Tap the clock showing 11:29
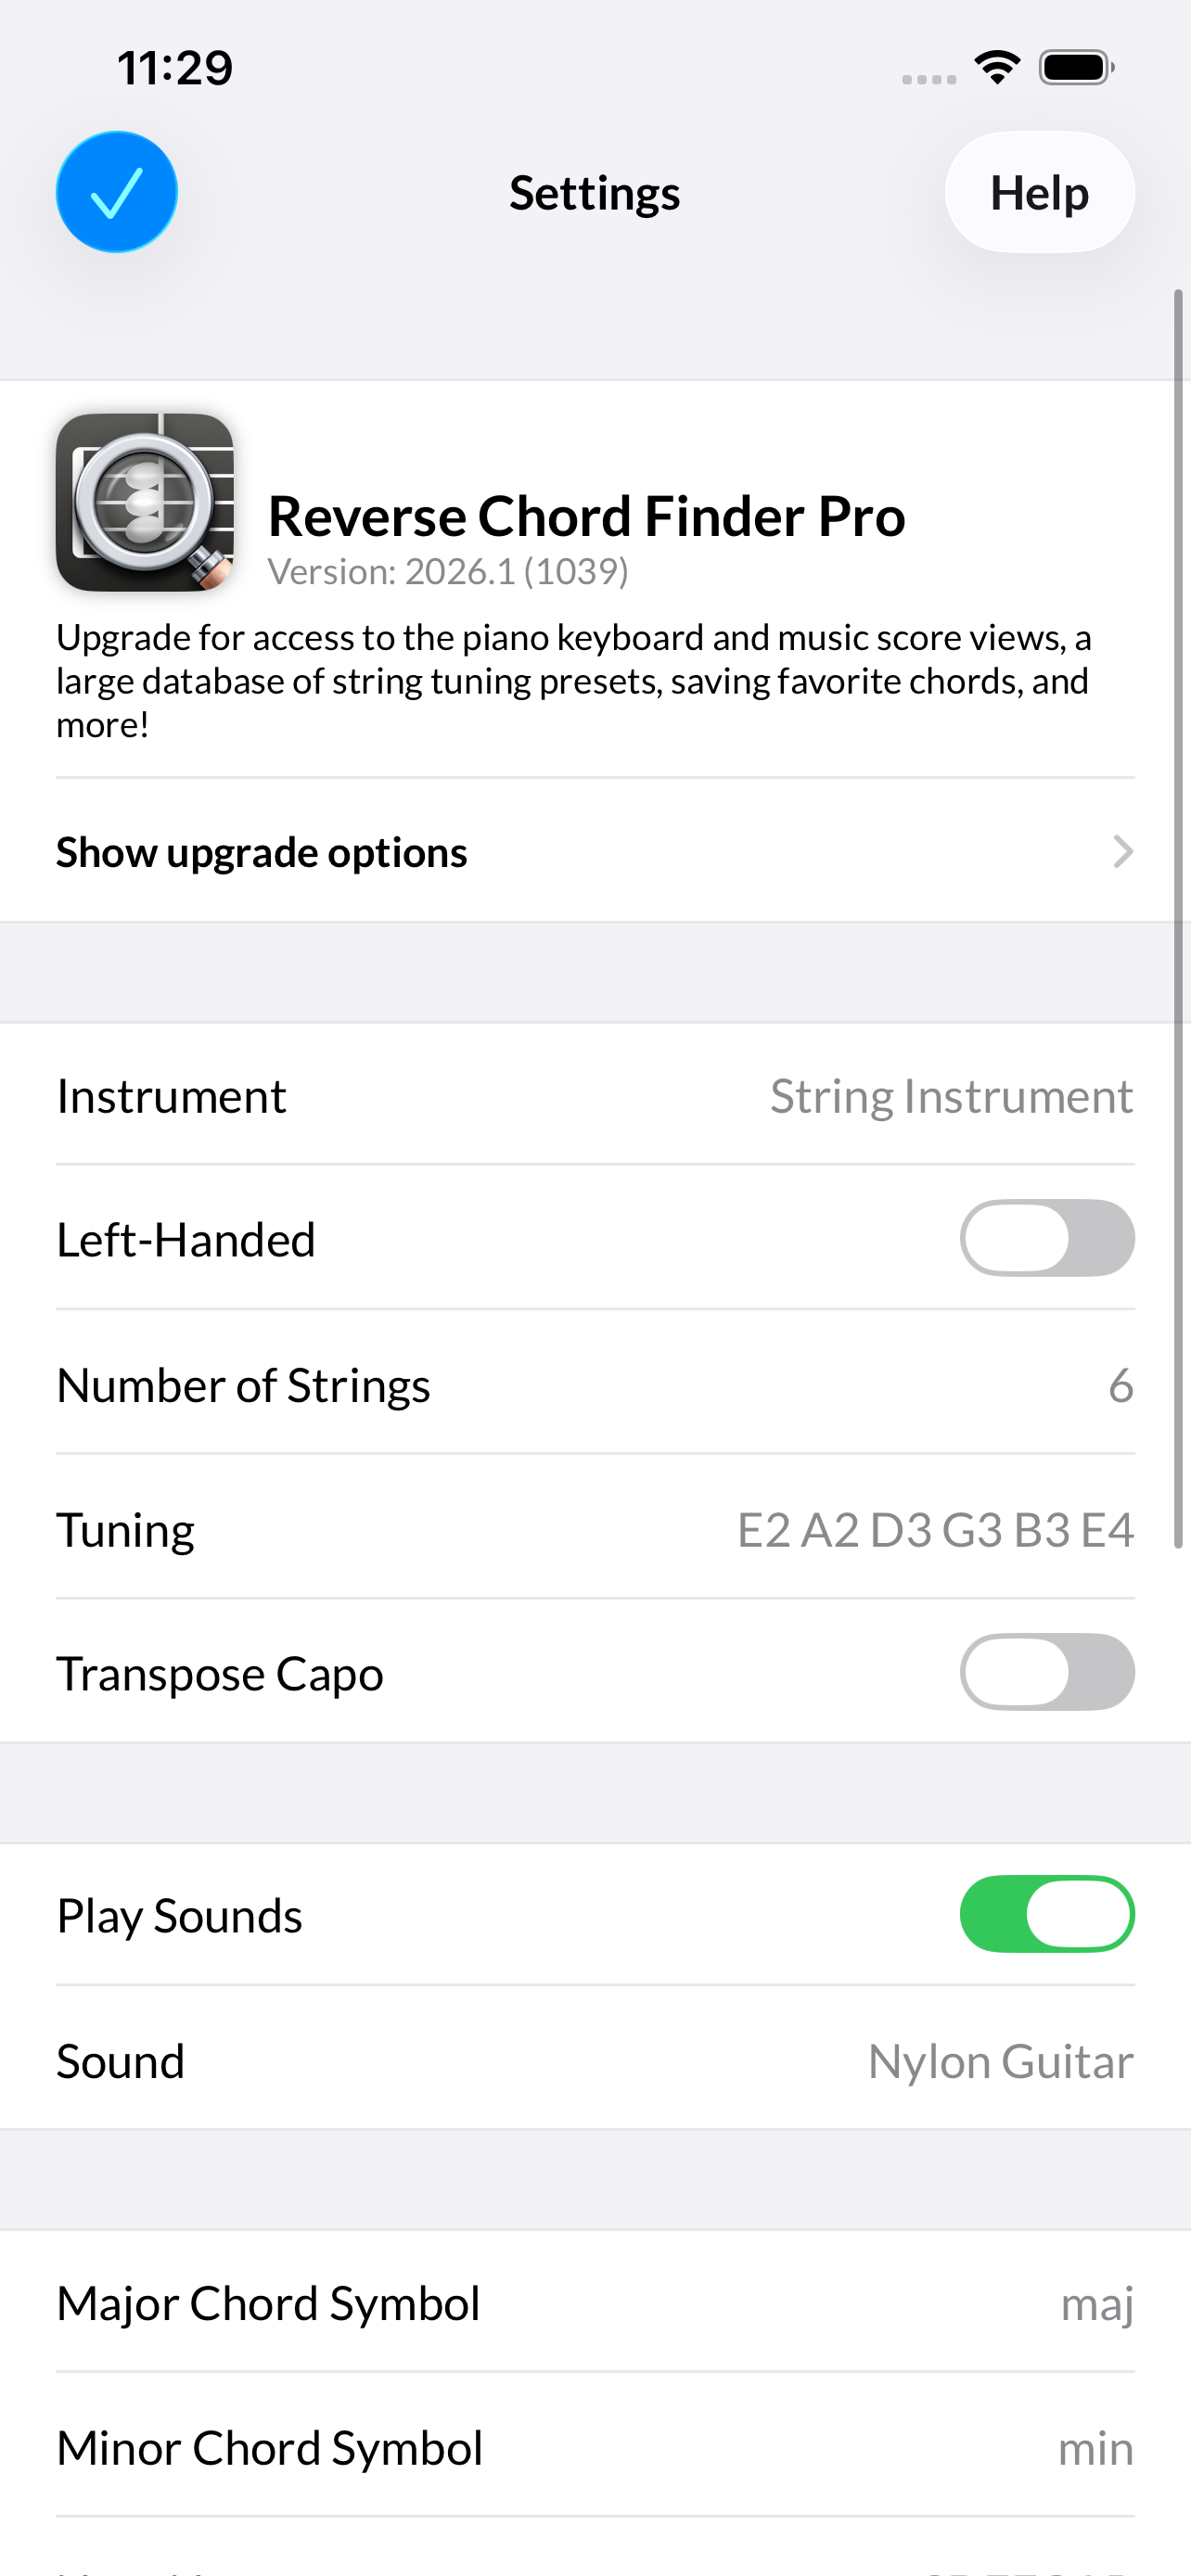This screenshot has height=2576, width=1191. (173, 66)
